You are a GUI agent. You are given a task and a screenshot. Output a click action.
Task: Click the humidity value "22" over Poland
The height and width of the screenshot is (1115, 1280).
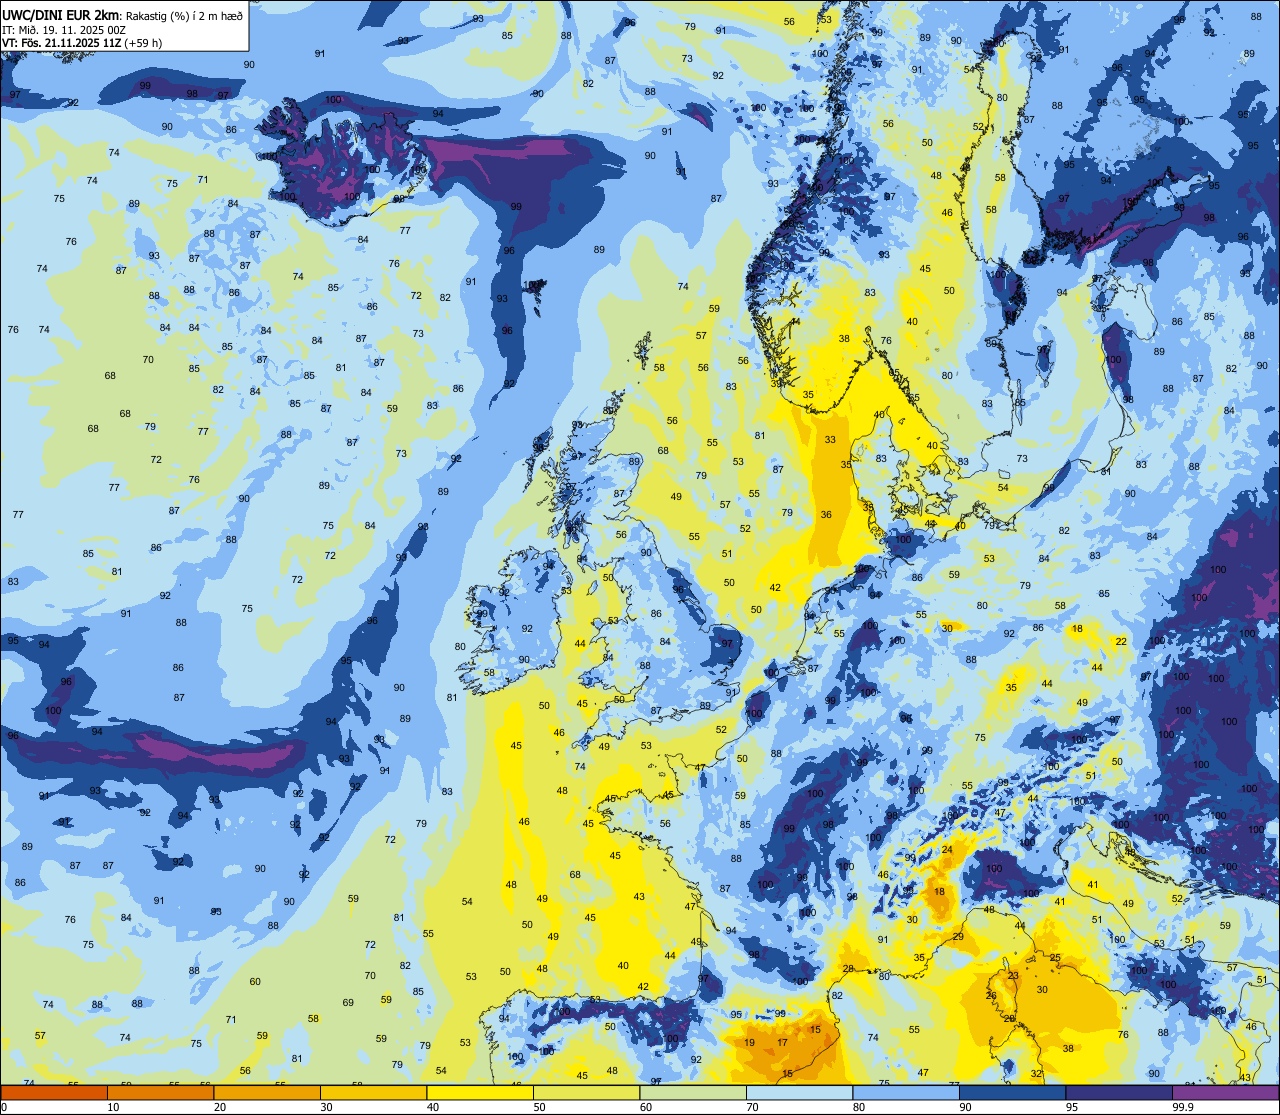(x=1121, y=641)
